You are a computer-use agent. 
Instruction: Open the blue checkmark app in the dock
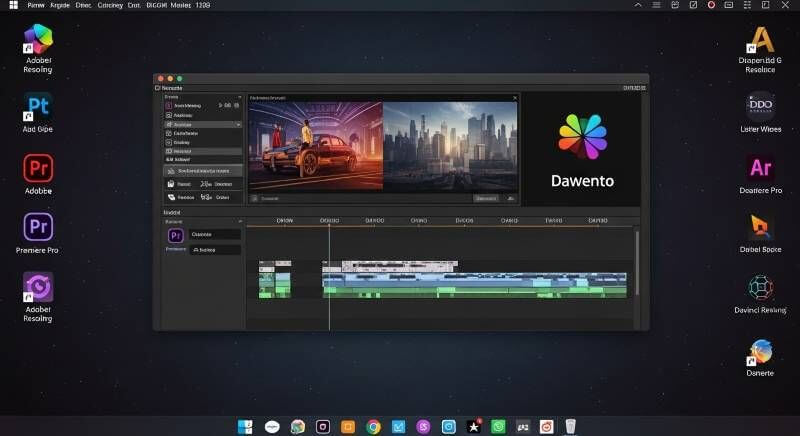[398, 427]
